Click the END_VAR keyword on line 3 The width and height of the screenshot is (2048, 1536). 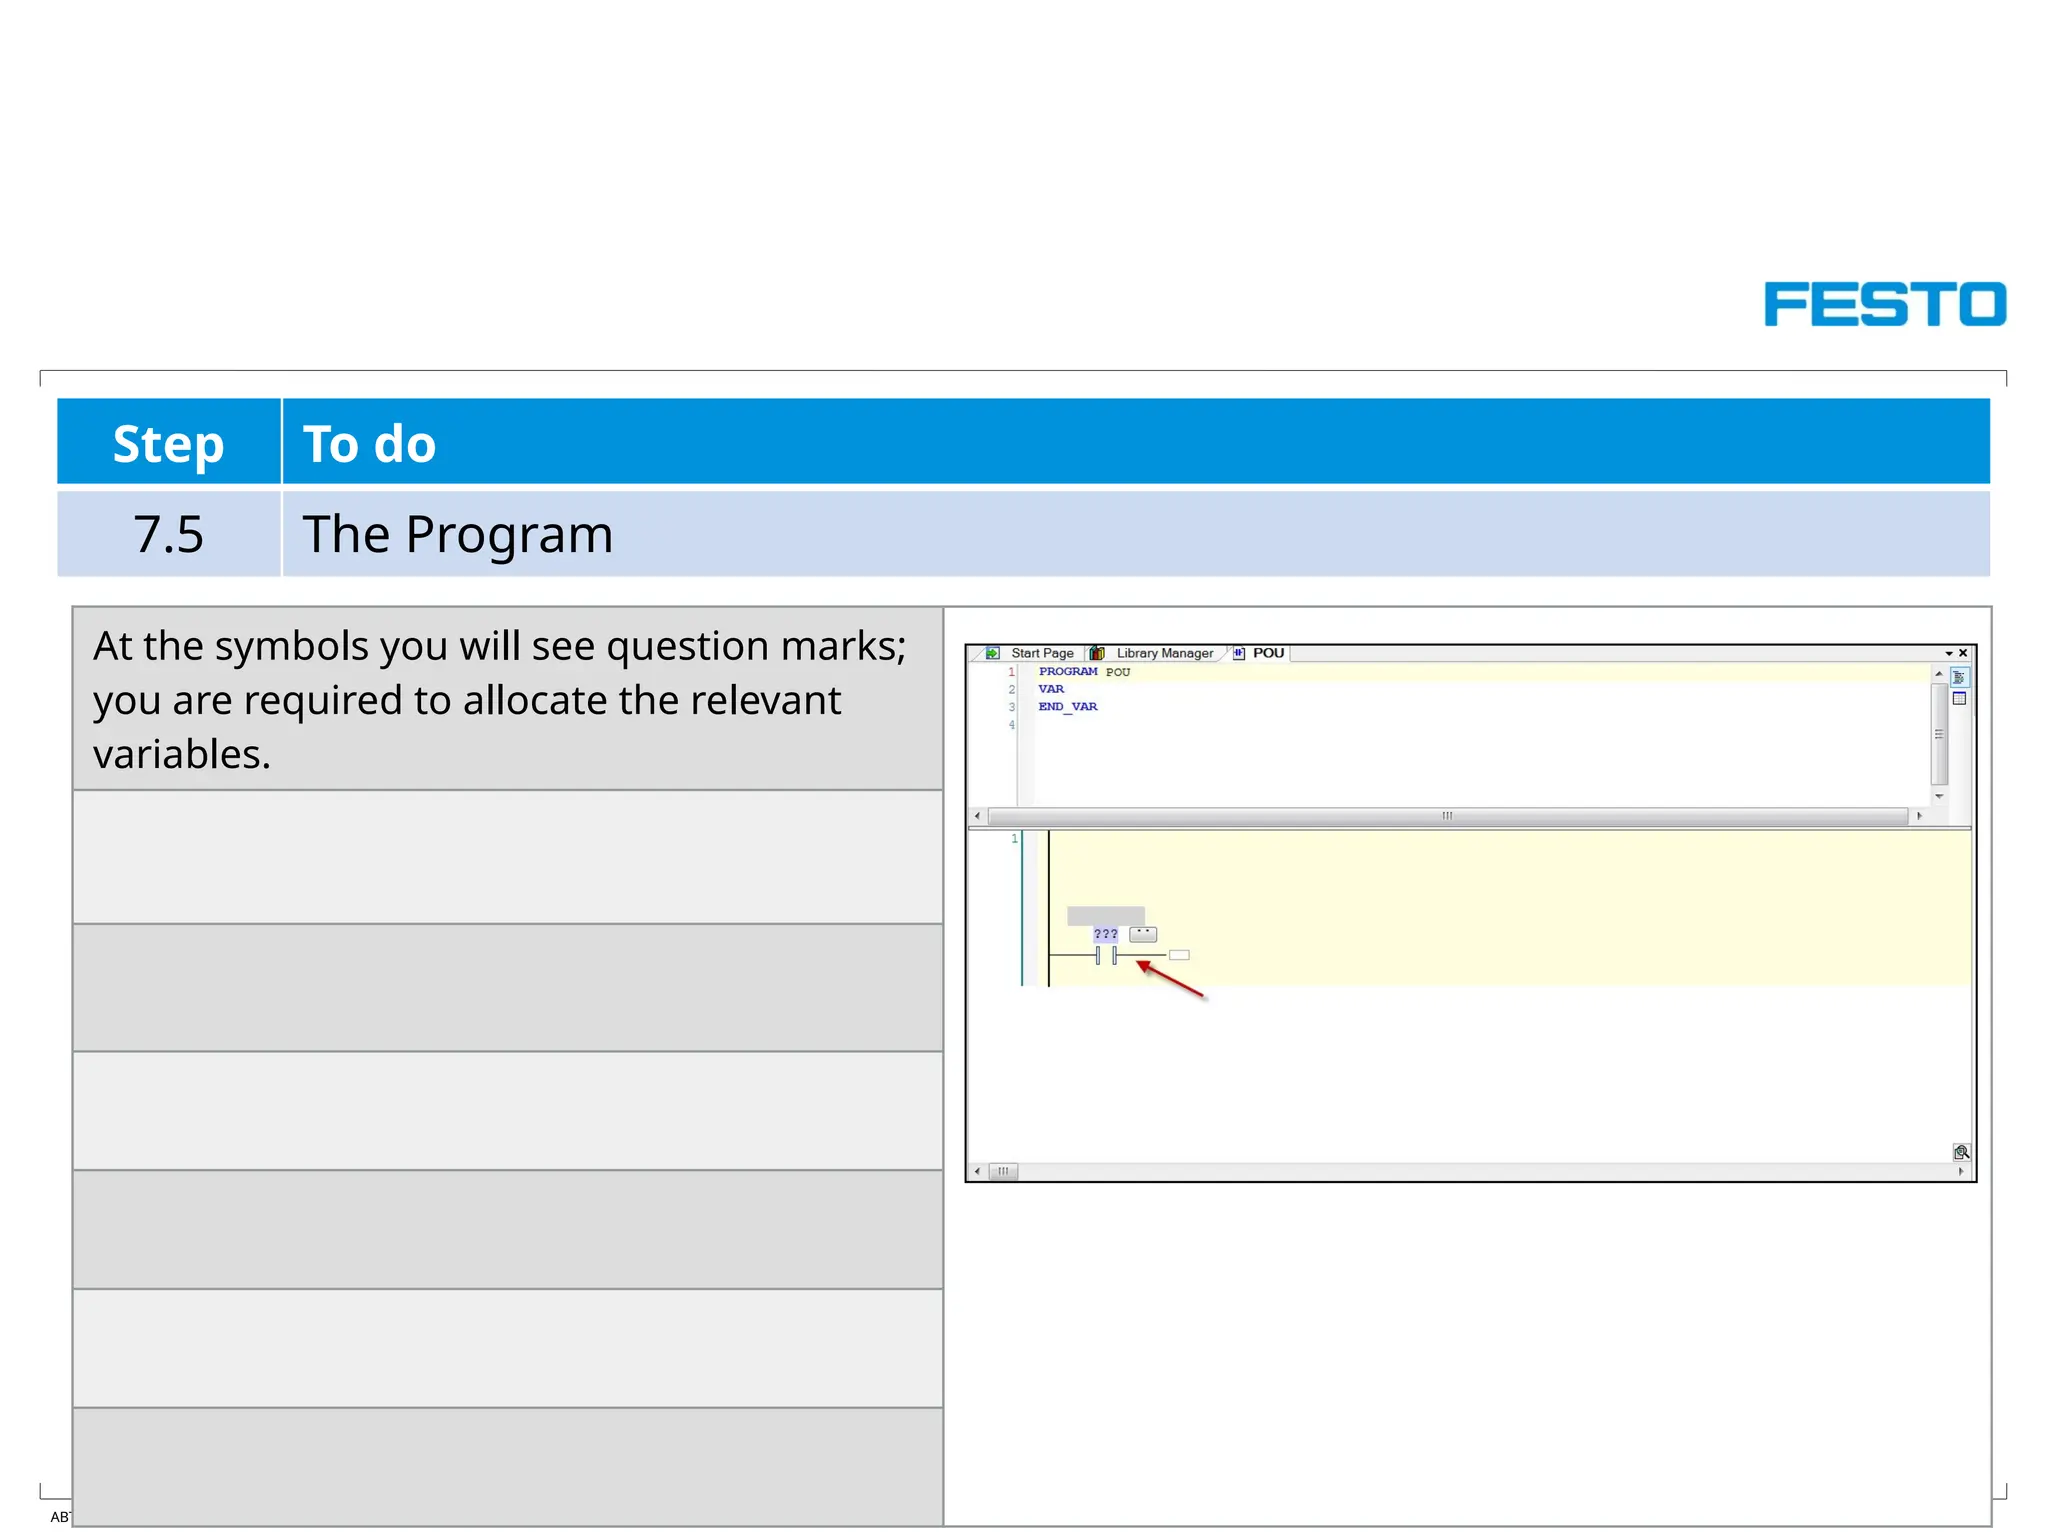1068,706
